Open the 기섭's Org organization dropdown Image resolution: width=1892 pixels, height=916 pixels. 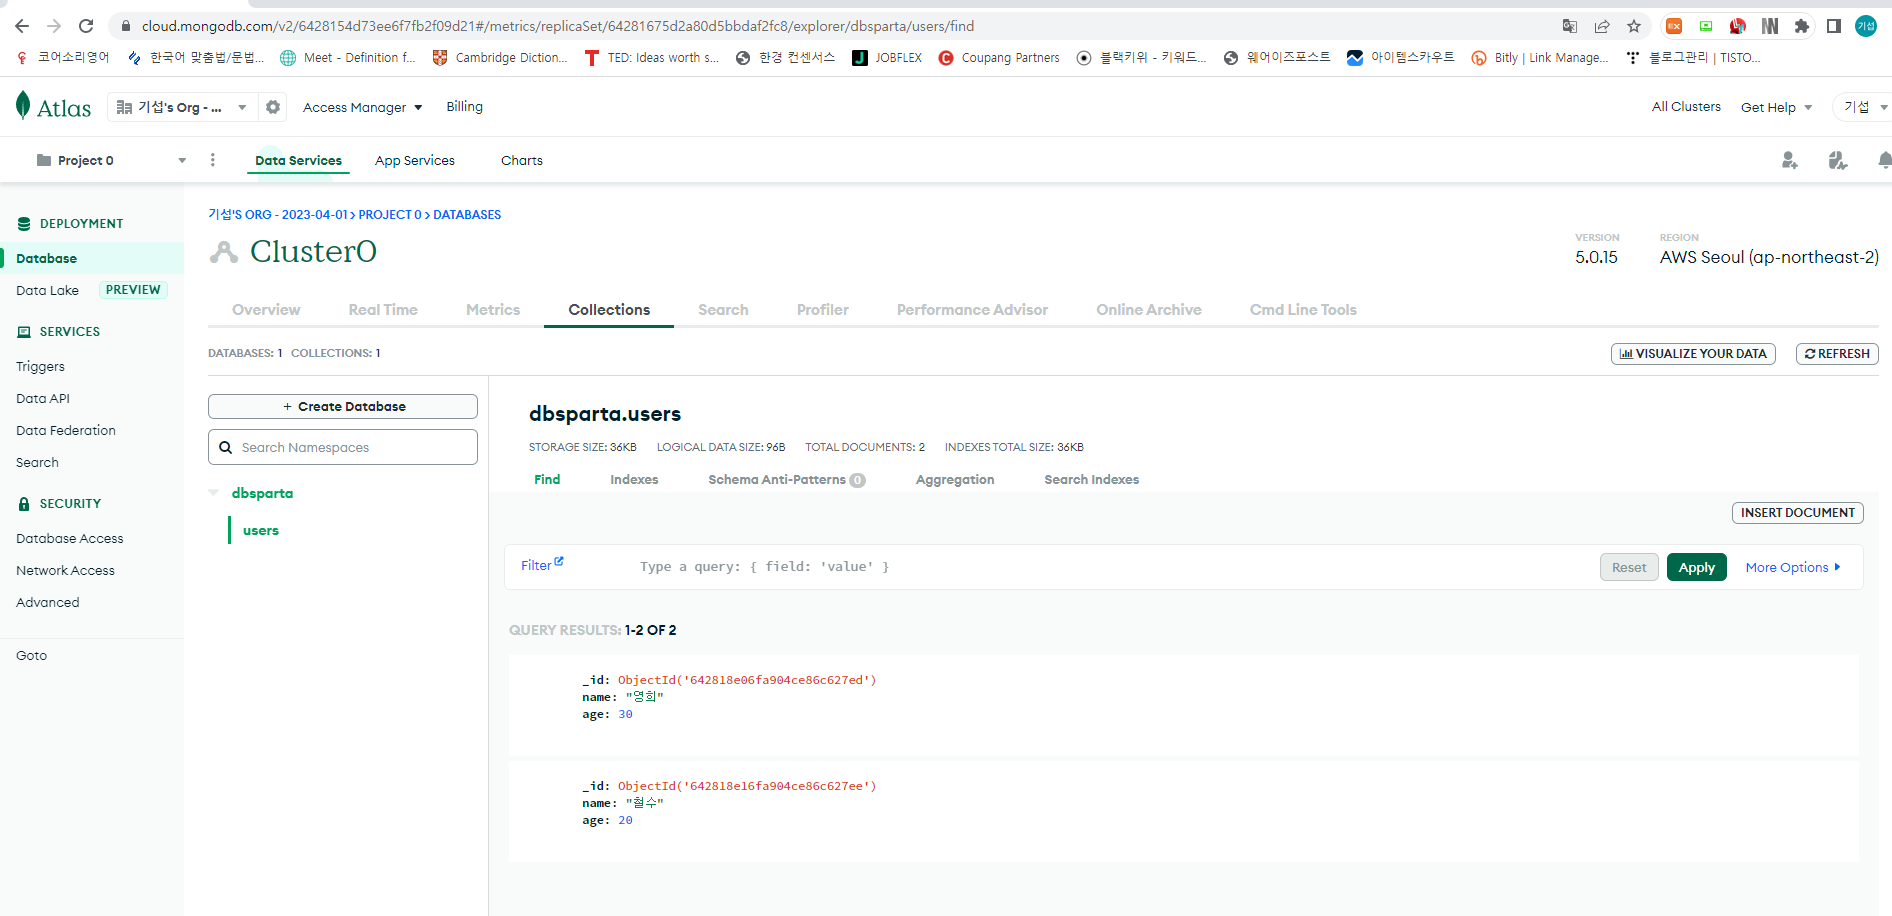click(x=180, y=107)
